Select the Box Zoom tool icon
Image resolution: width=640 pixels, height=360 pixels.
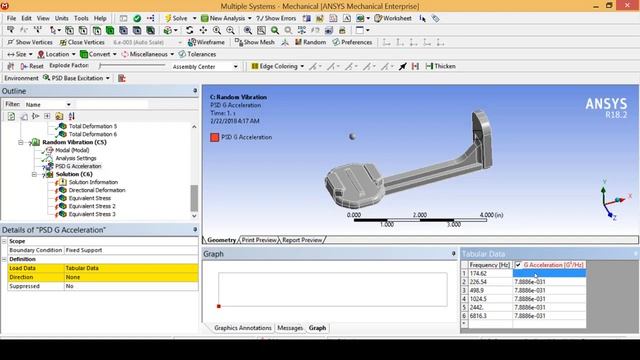(x=261, y=30)
